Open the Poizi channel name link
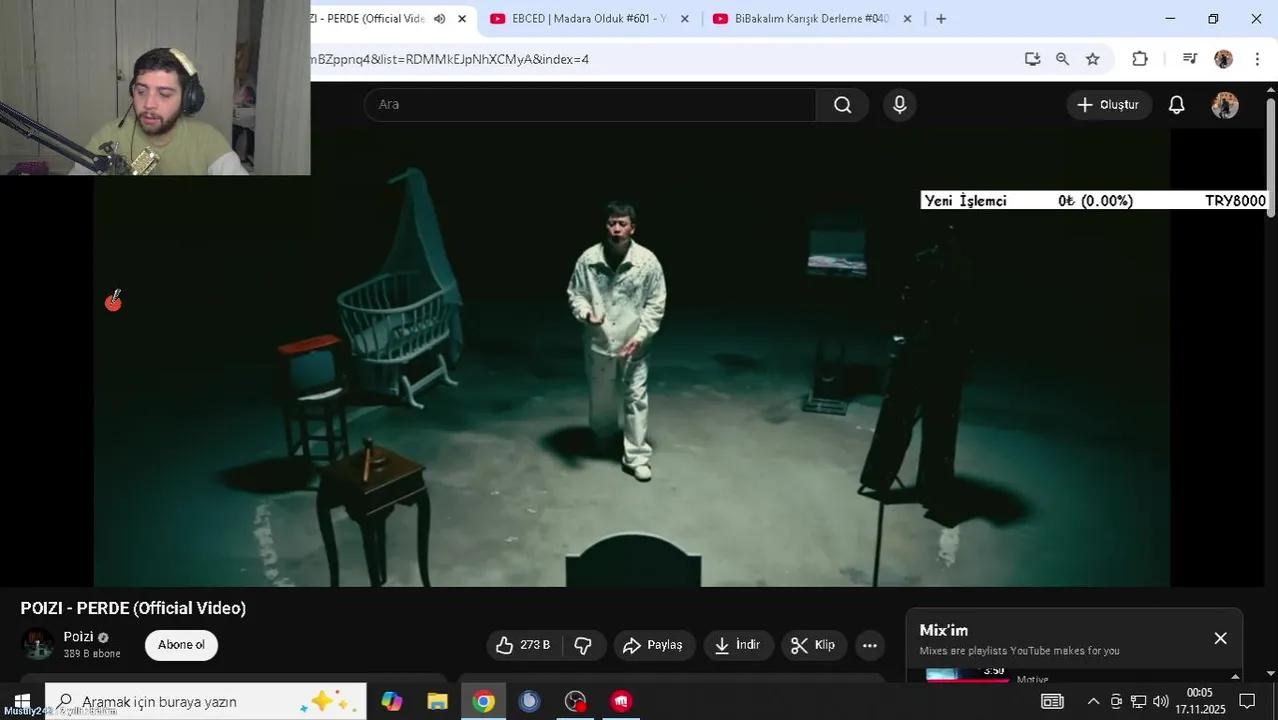 point(78,637)
